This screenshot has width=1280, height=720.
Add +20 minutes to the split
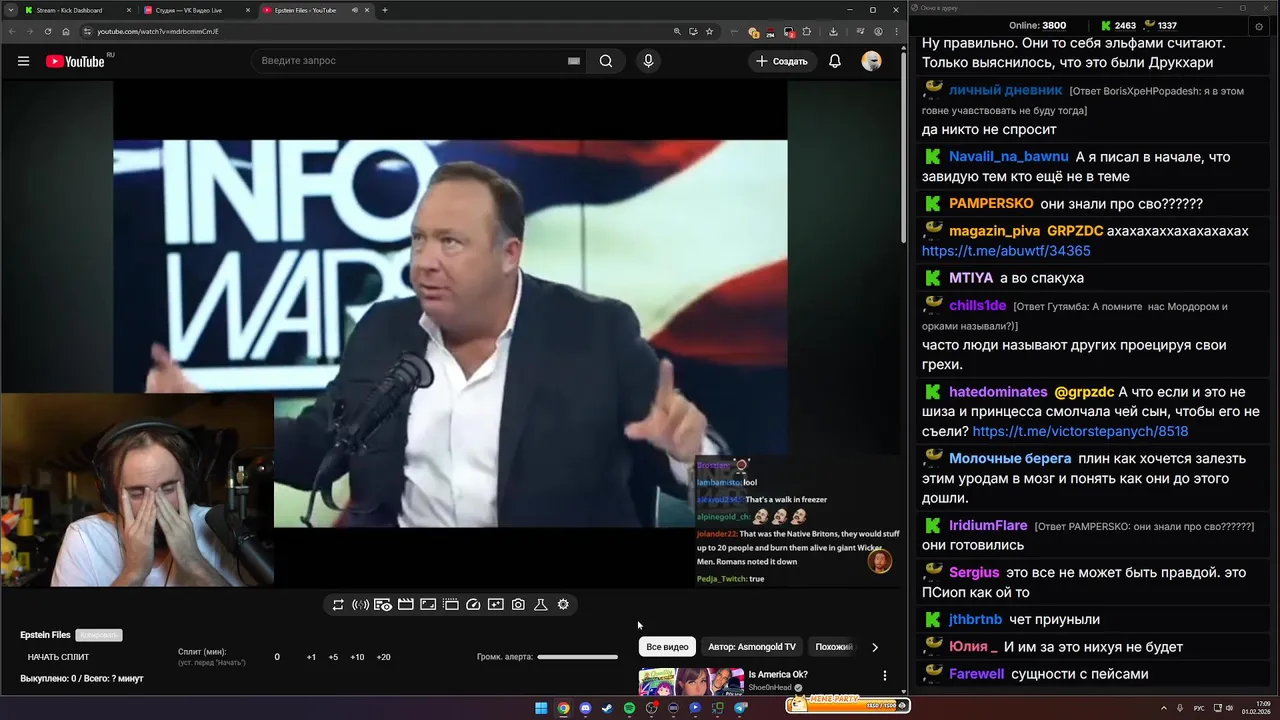click(383, 657)
